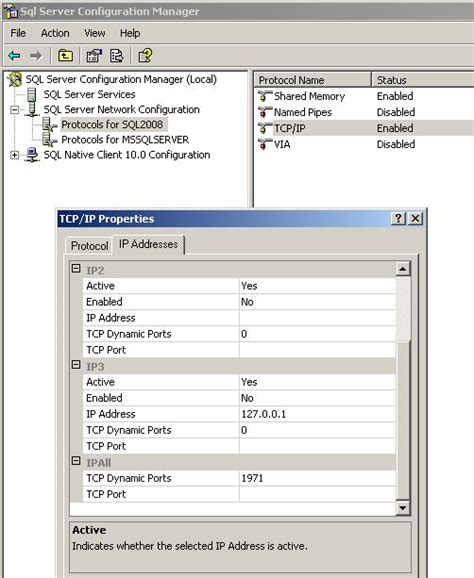Click the Shared Memory protocol icon
The height and width of the screenshot is (578, 474).
point(265,96)
